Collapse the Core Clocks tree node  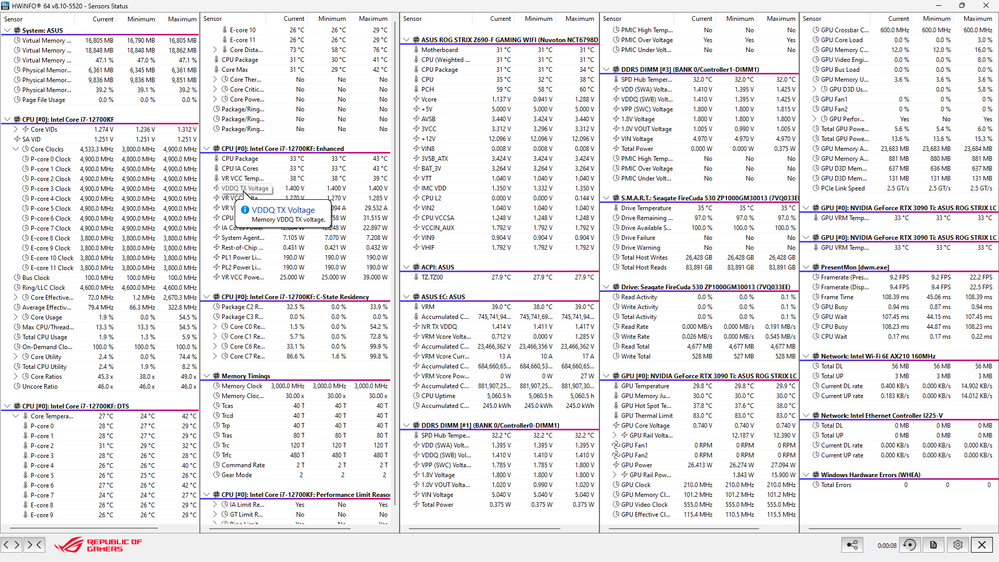[15, 149]
